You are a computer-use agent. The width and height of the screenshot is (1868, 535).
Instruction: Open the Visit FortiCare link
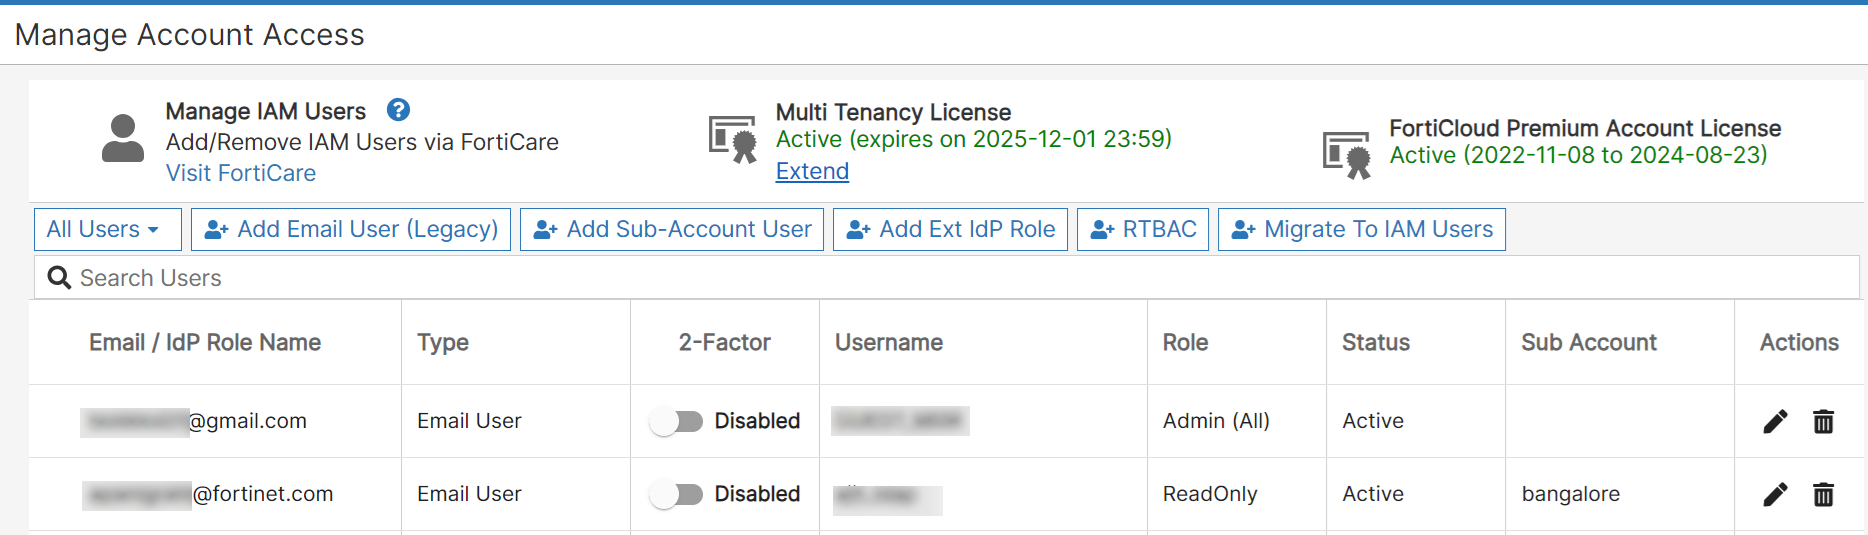click(x=241, y=173)
